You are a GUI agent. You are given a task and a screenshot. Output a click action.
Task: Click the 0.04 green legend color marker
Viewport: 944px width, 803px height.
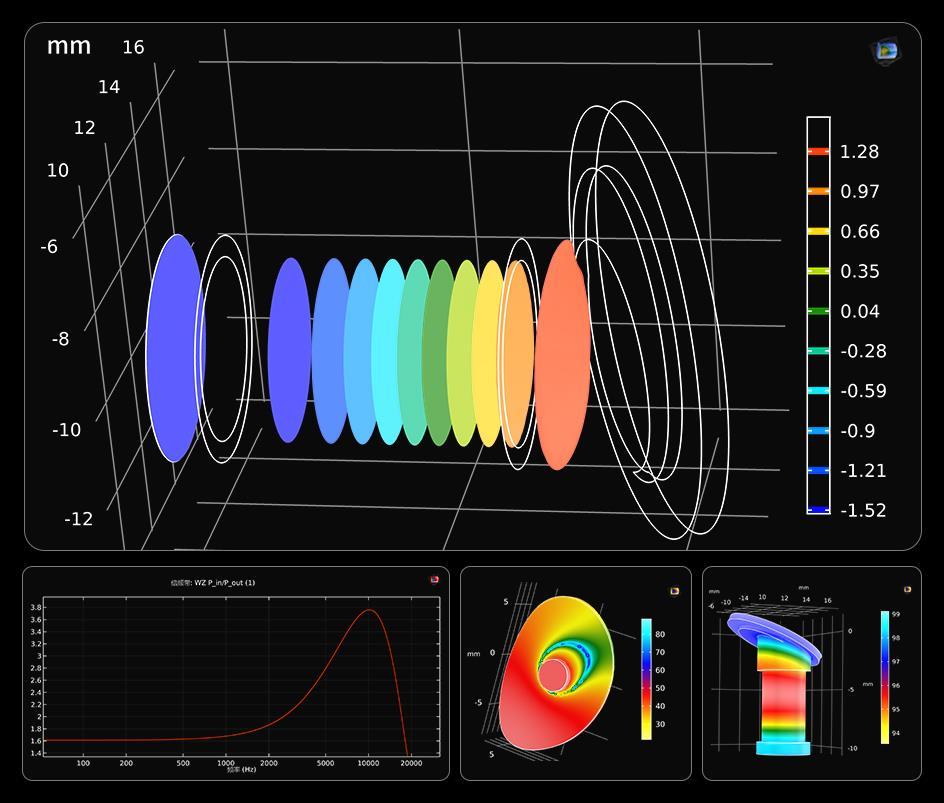[818, 311]
